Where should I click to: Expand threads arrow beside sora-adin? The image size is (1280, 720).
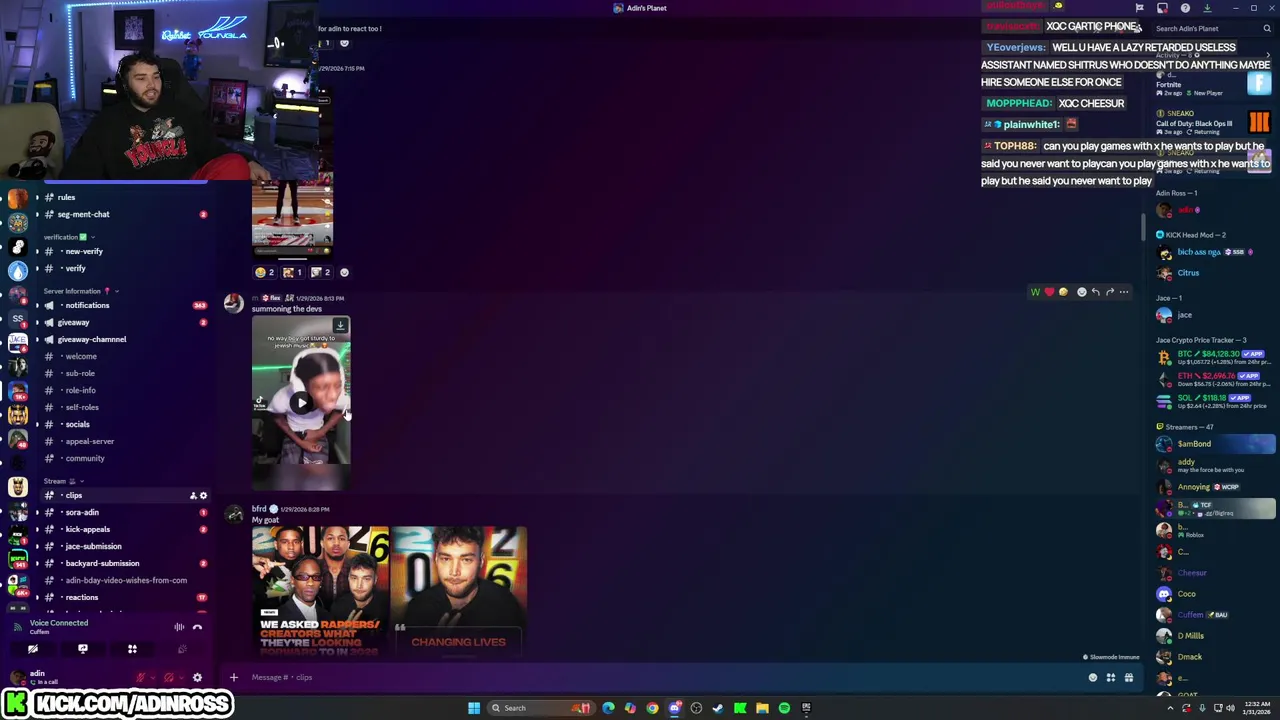pos(37,512)
